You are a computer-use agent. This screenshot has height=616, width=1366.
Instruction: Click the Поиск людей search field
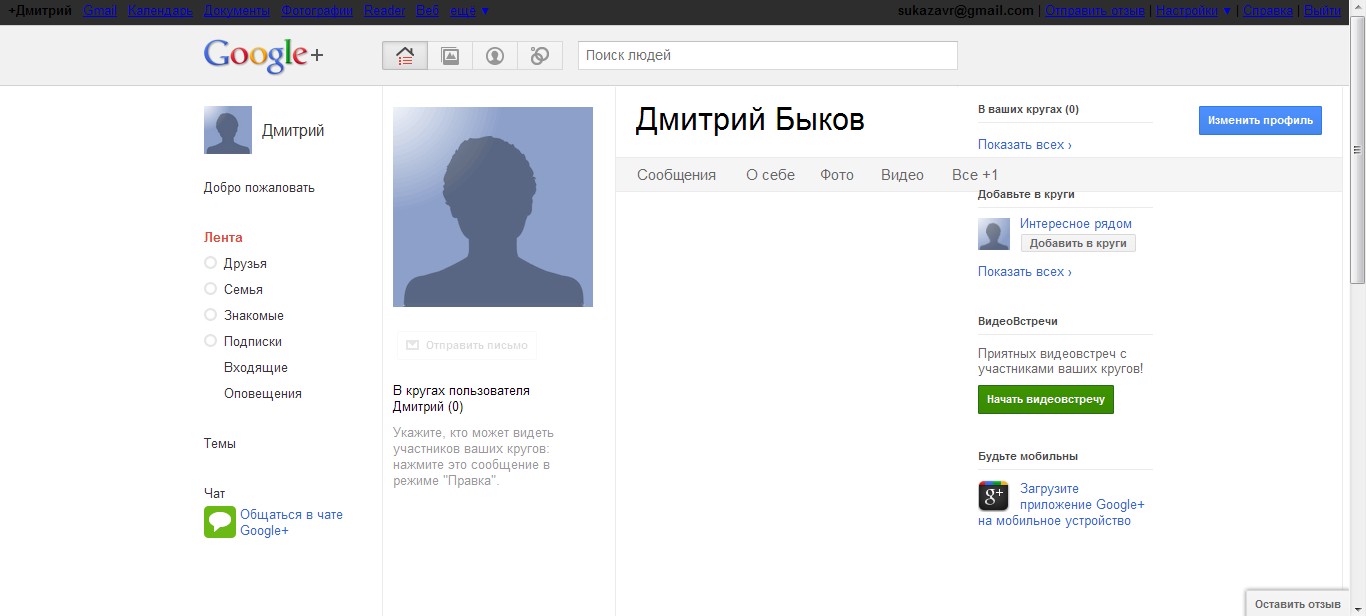click(x=768, y=55)
